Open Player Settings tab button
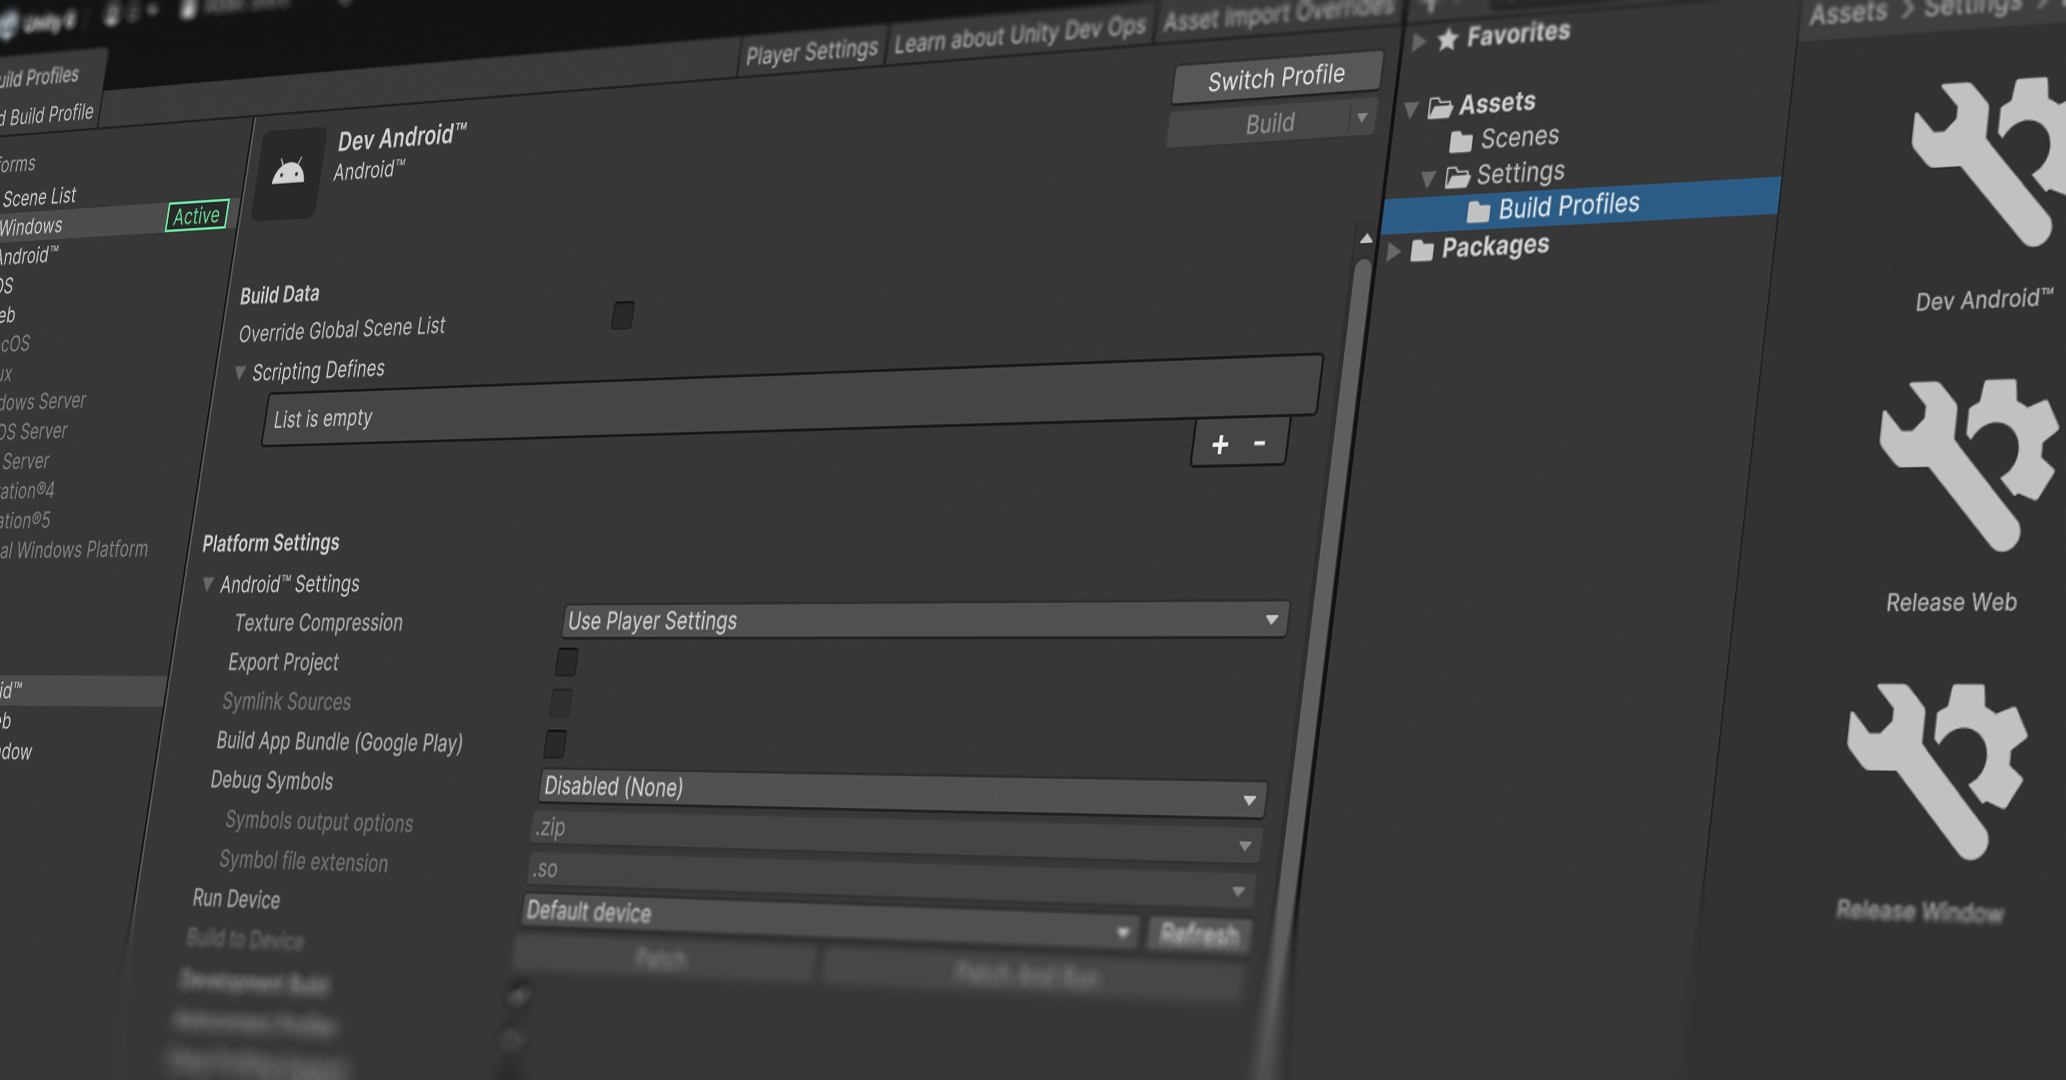2066x1080 pixels. coord(812,51)
